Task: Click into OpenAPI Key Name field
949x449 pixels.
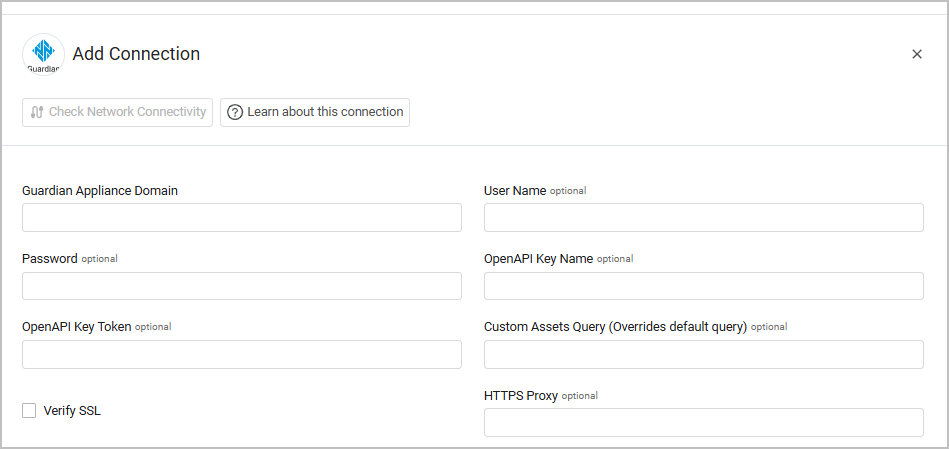Action: (703, 286)
